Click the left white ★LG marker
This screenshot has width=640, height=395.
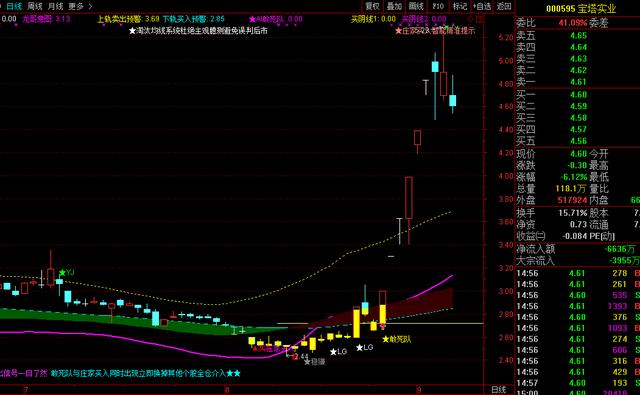pos(338,351)
